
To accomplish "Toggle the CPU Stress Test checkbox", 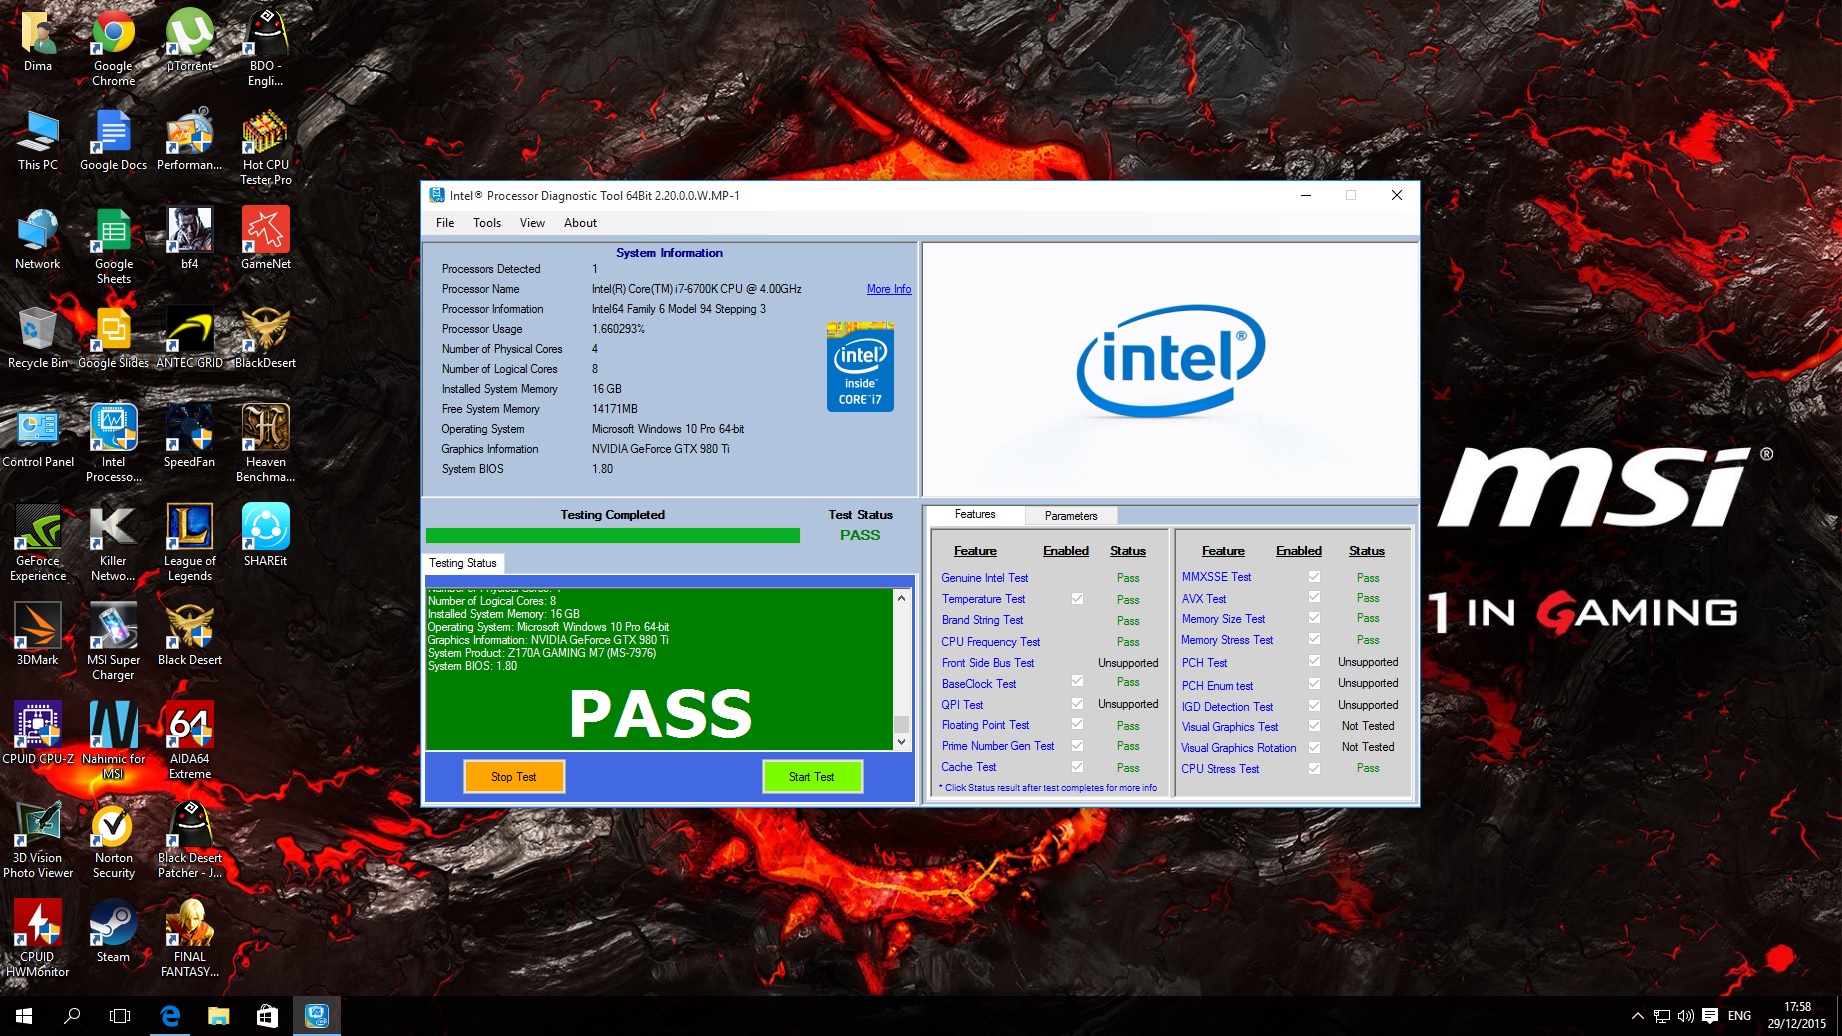I will pos(1314,768).
